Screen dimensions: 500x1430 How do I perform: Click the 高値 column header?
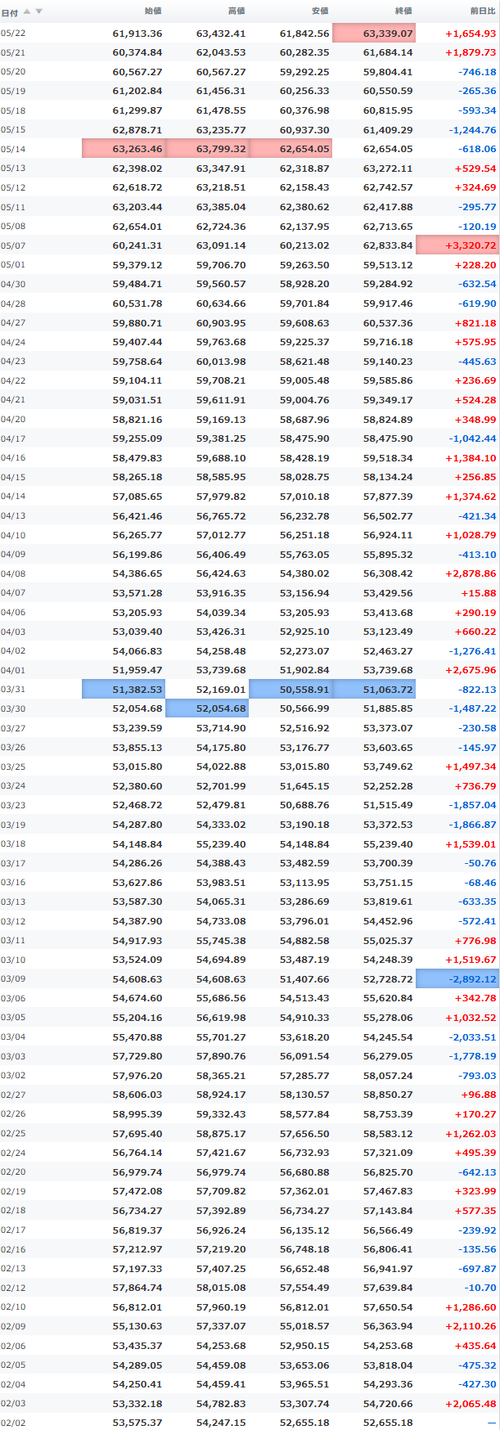236,12
